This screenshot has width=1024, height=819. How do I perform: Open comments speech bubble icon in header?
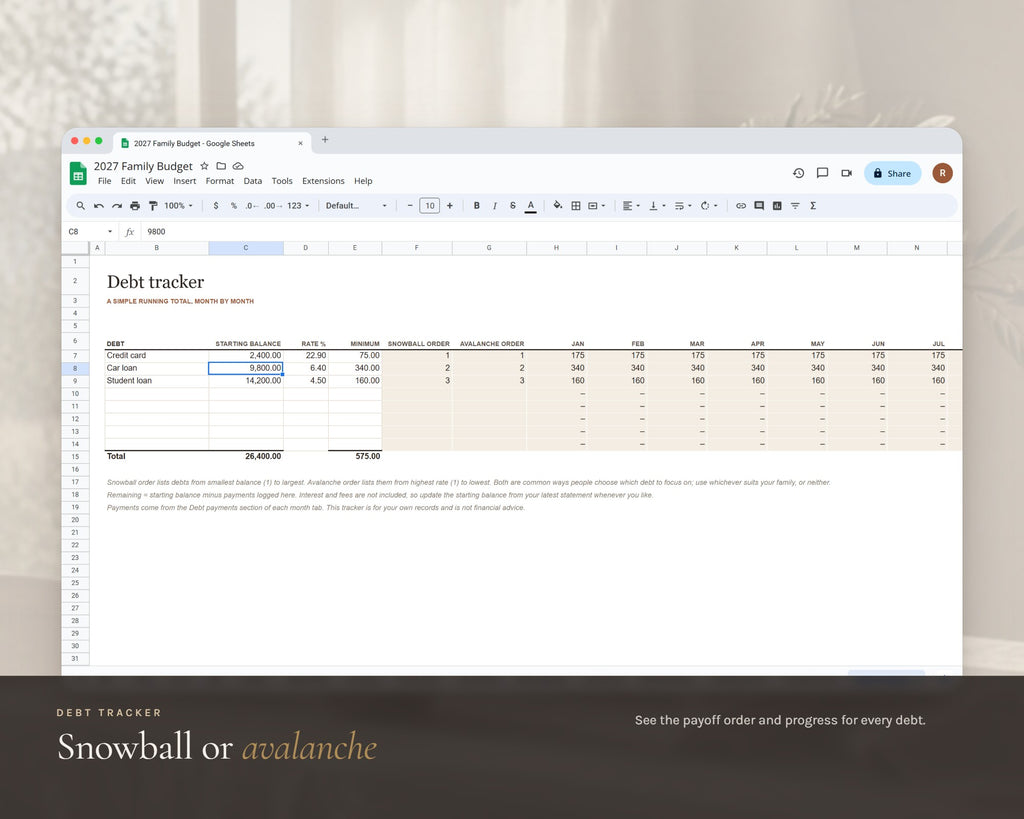click(x=822, y=173)
